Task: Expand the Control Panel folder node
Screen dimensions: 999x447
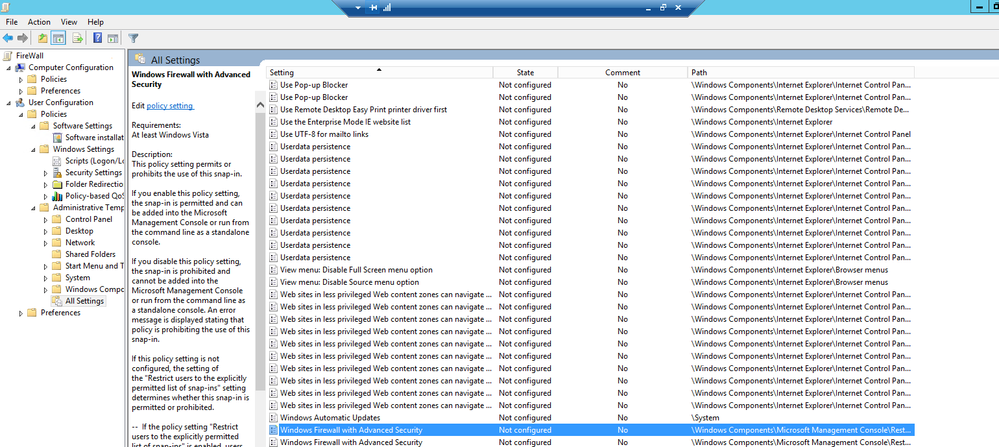Action: (x=46, y=220)
